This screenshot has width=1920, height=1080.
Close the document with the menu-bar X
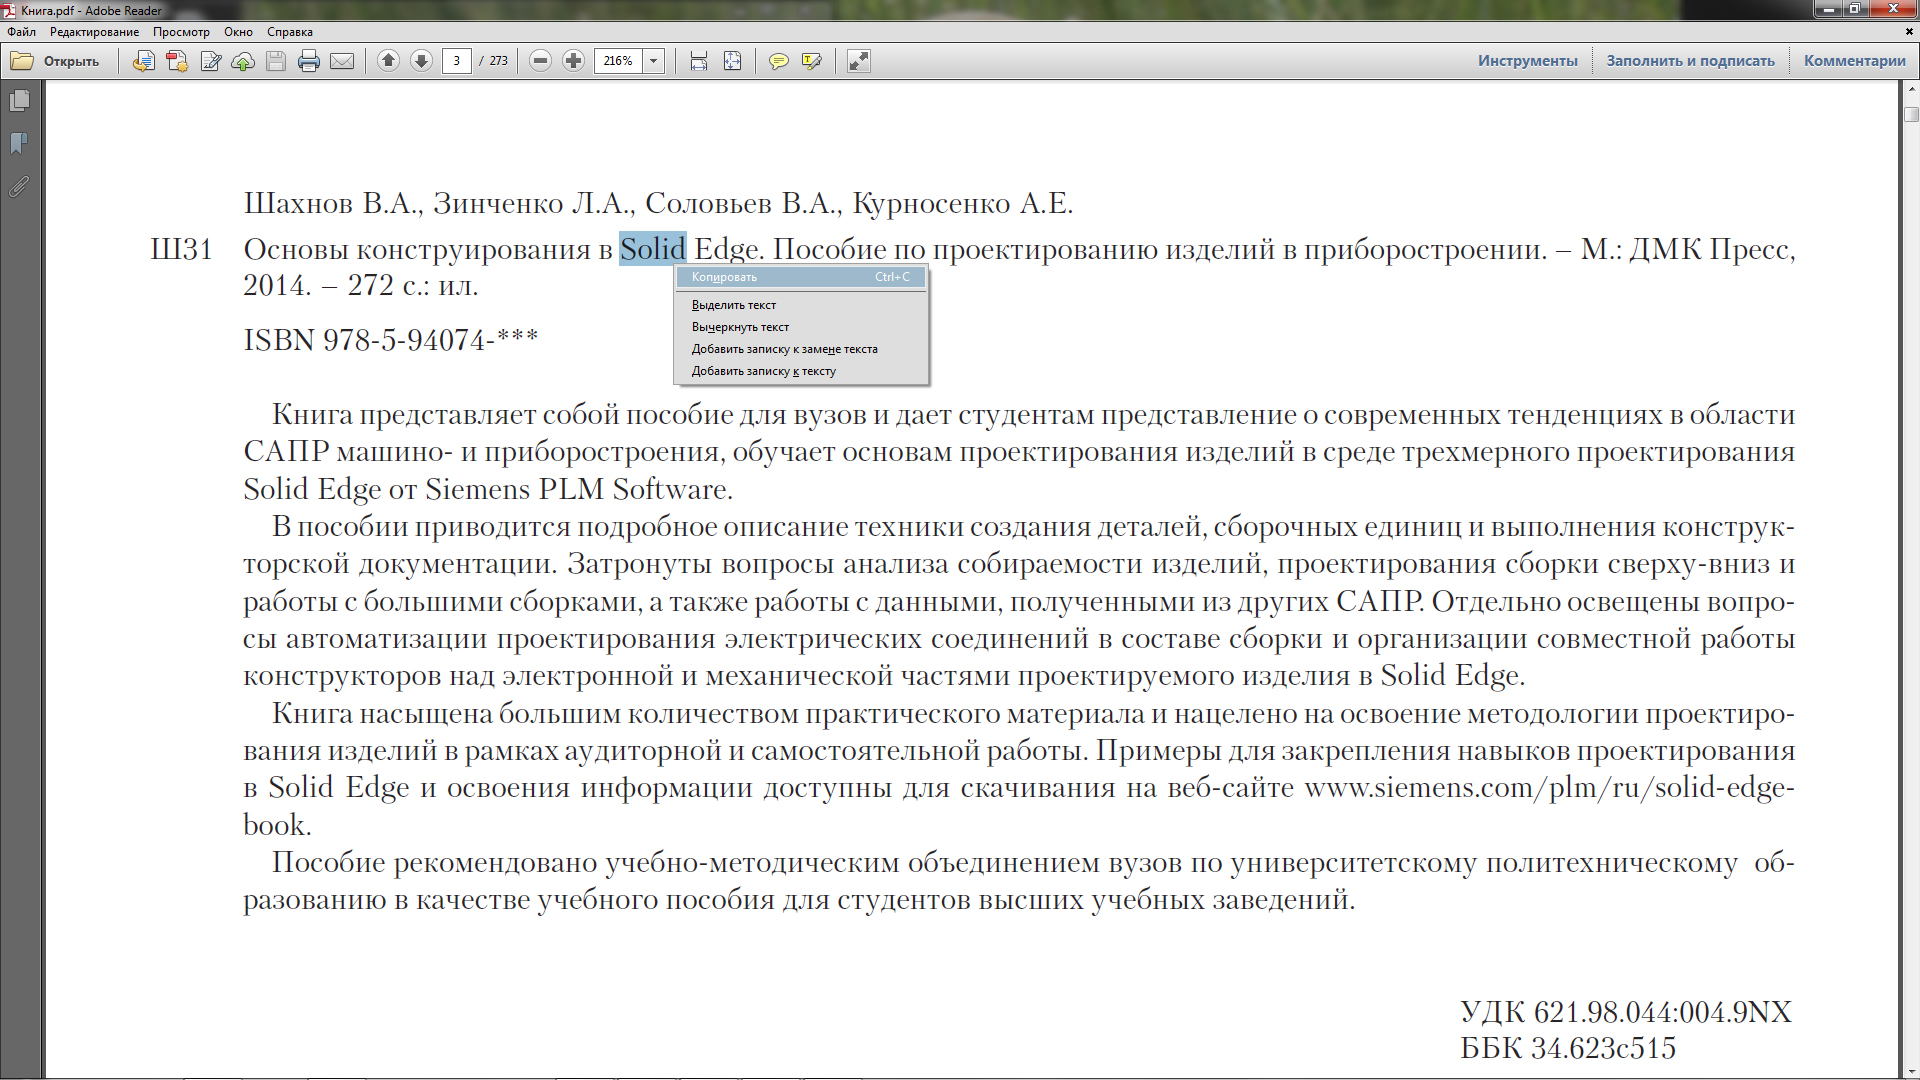point(1909,32)
